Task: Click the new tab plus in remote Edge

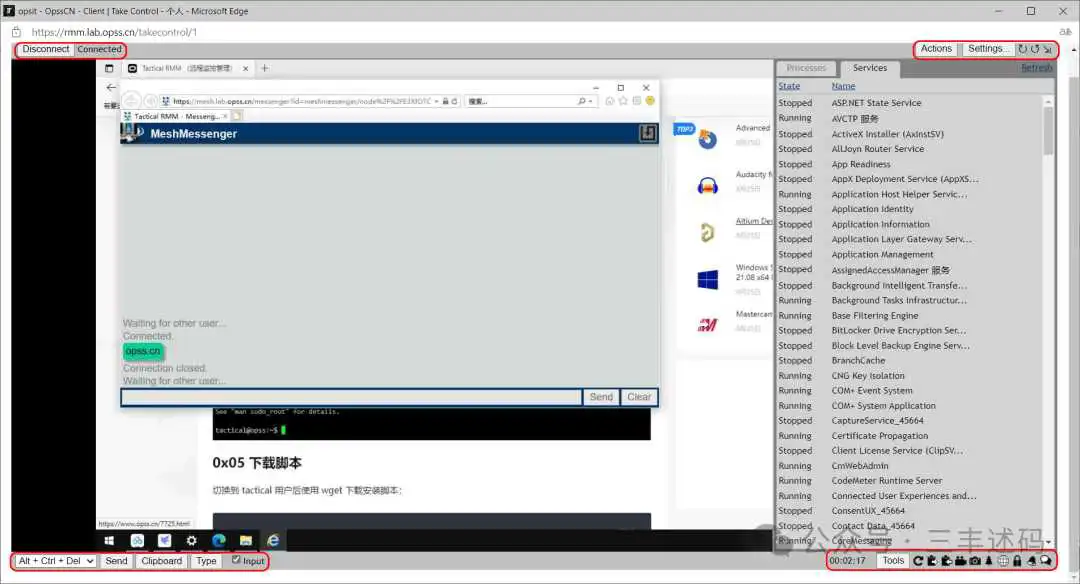Action: click(264, 68)
